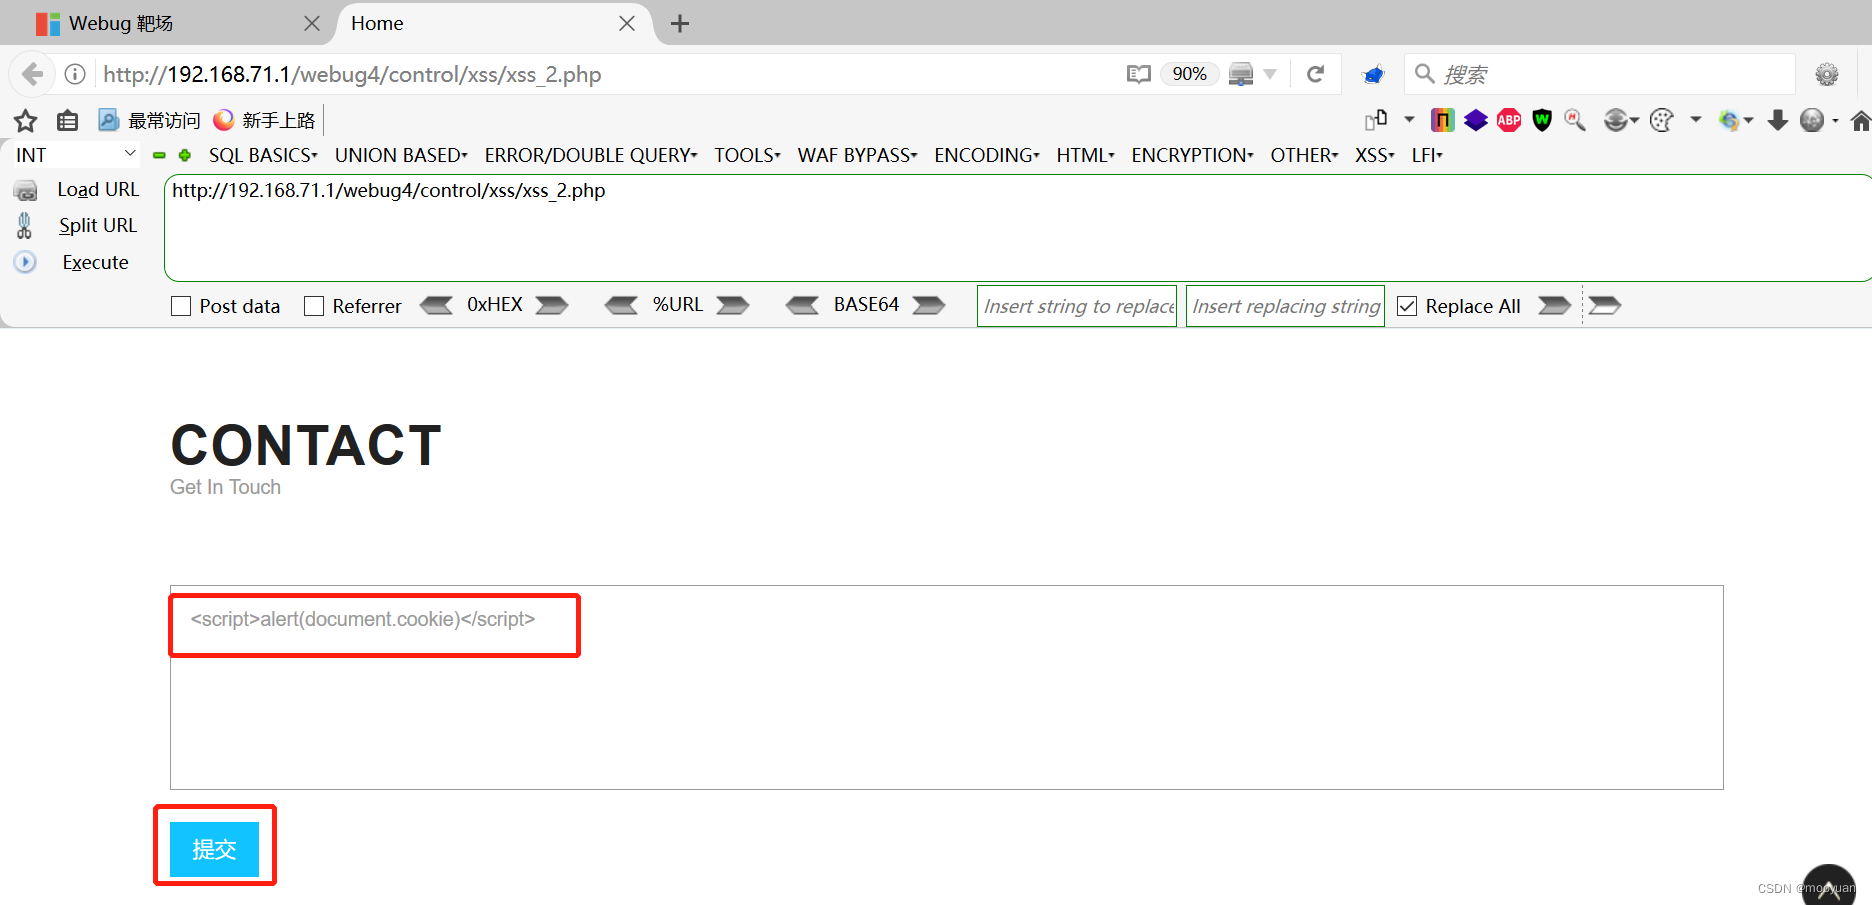
Task: Click Execute in HackBar
Action: pyautogui.click(x=96, y=262)
